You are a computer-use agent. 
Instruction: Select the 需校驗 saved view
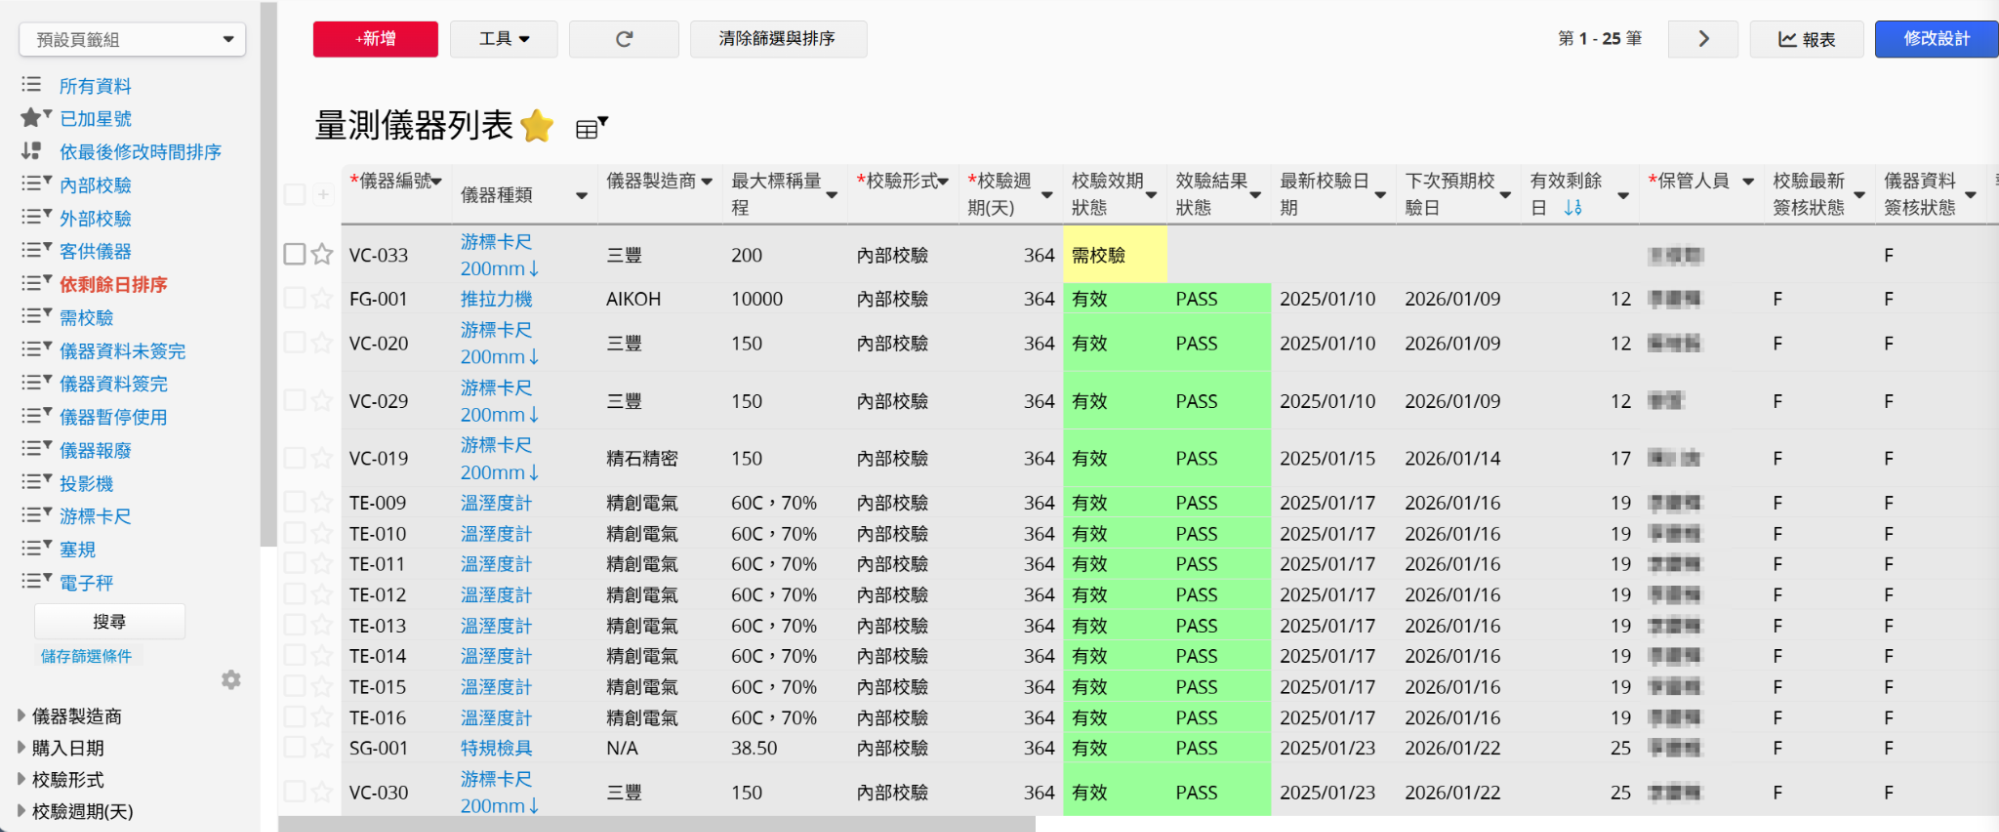pyautogui.click(x=86, y=318)
